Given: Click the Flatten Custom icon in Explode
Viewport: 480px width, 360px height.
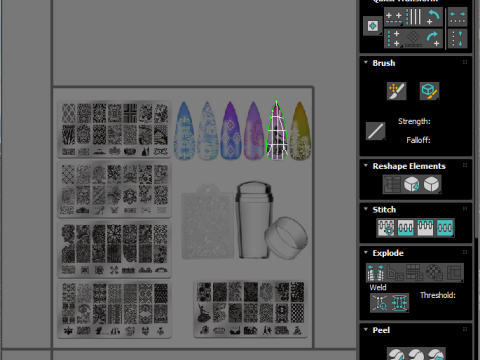Looking at the screenshot, I should click(454, 273).
